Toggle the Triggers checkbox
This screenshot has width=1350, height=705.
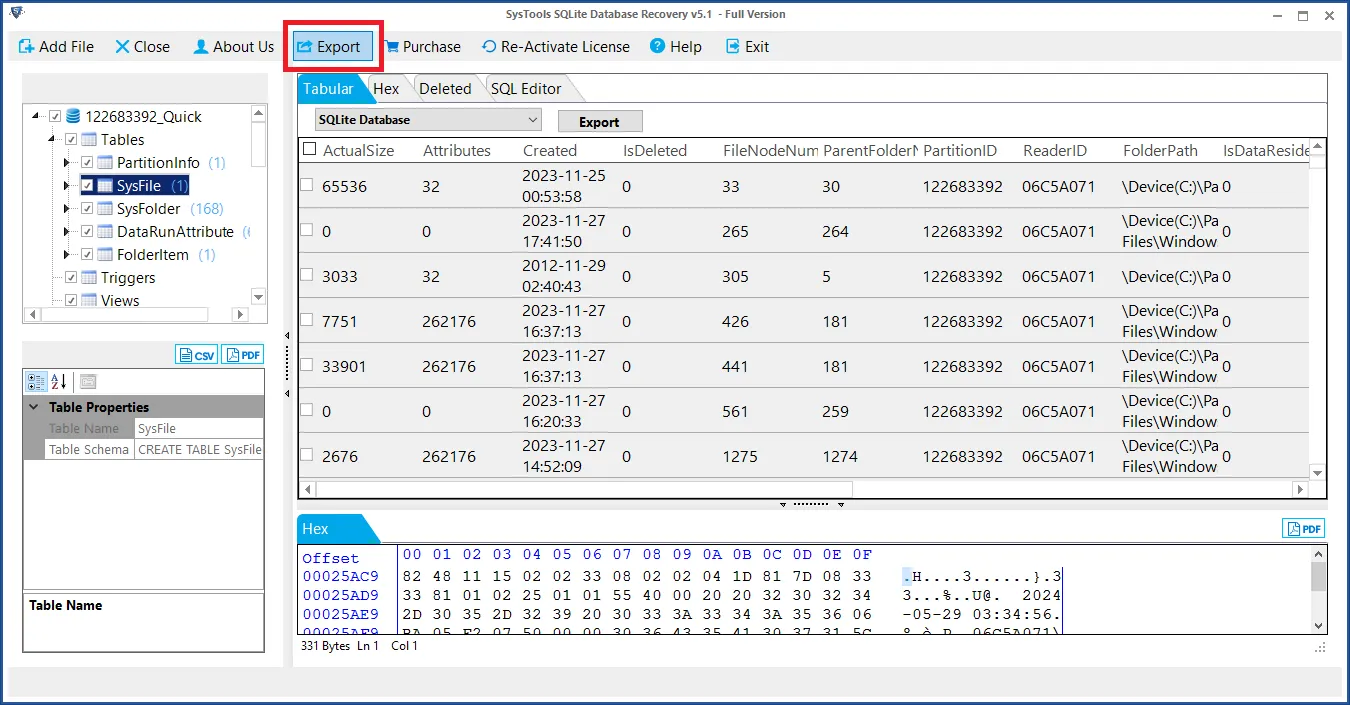[x=71, y=277]
